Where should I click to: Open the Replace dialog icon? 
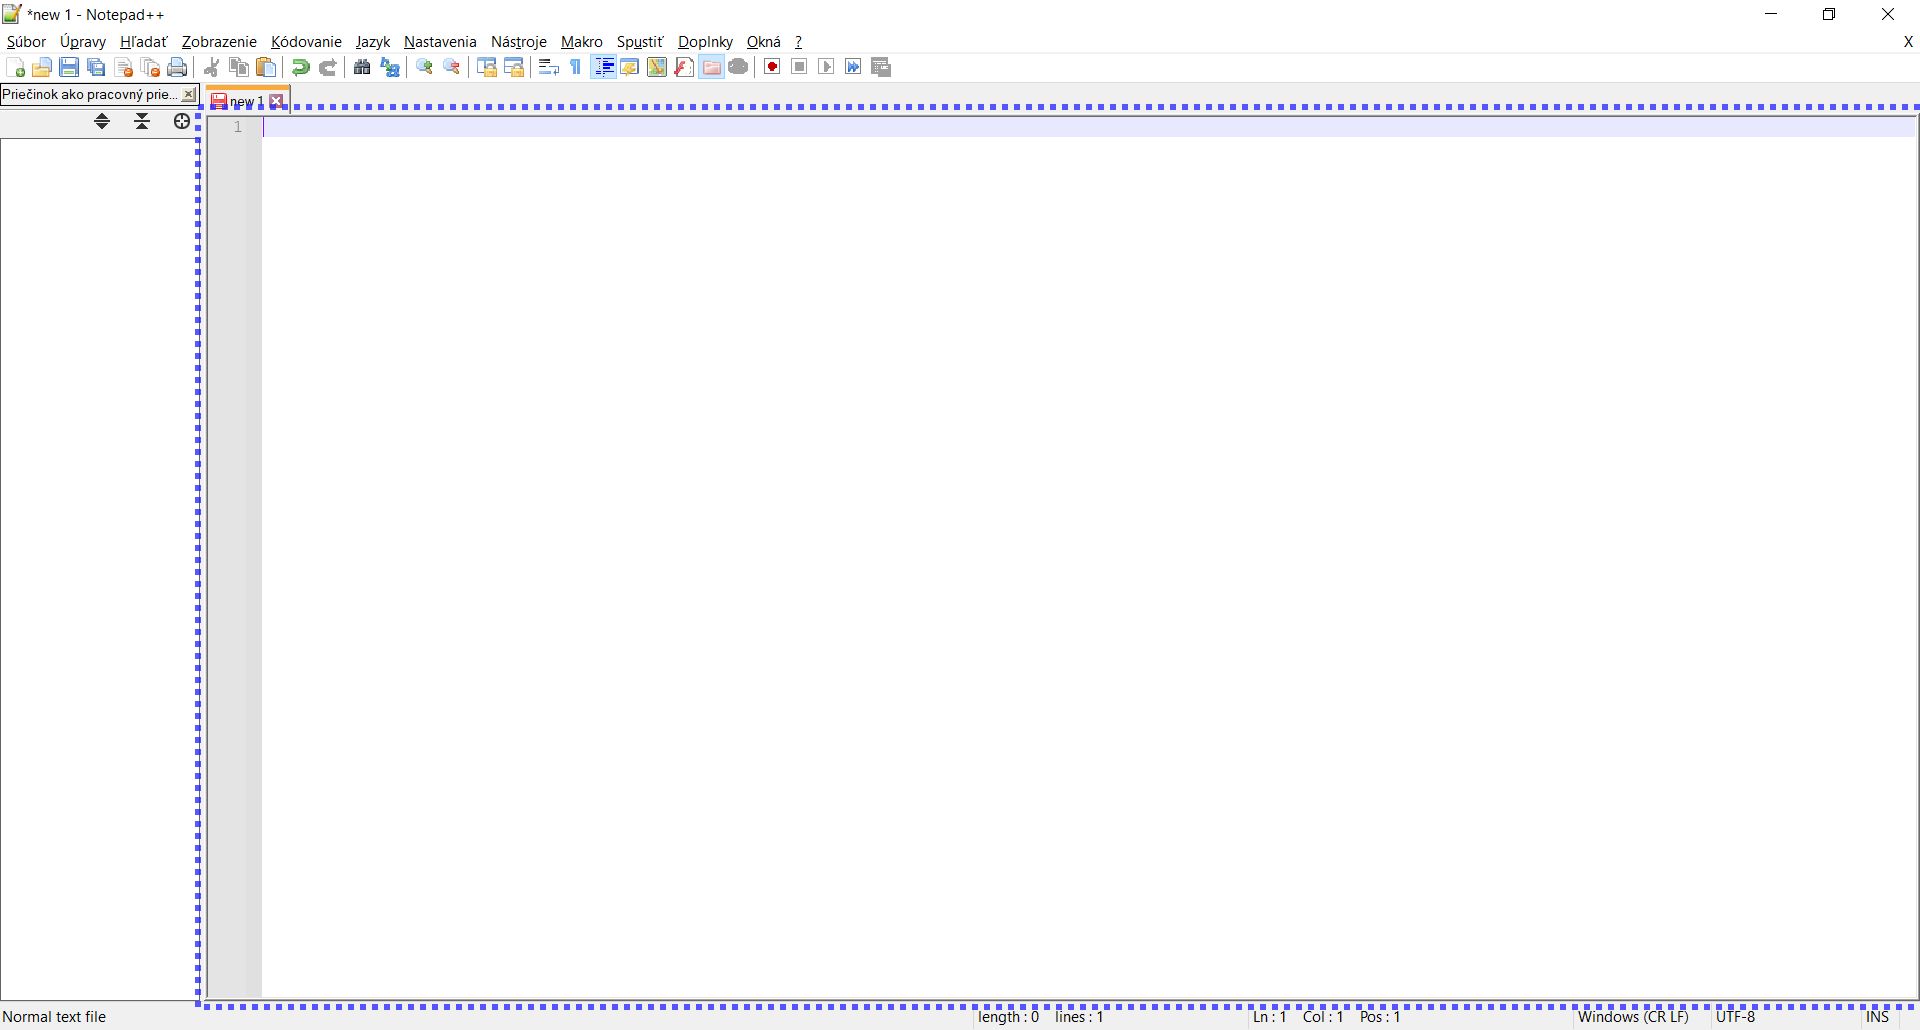click(390, 67)
